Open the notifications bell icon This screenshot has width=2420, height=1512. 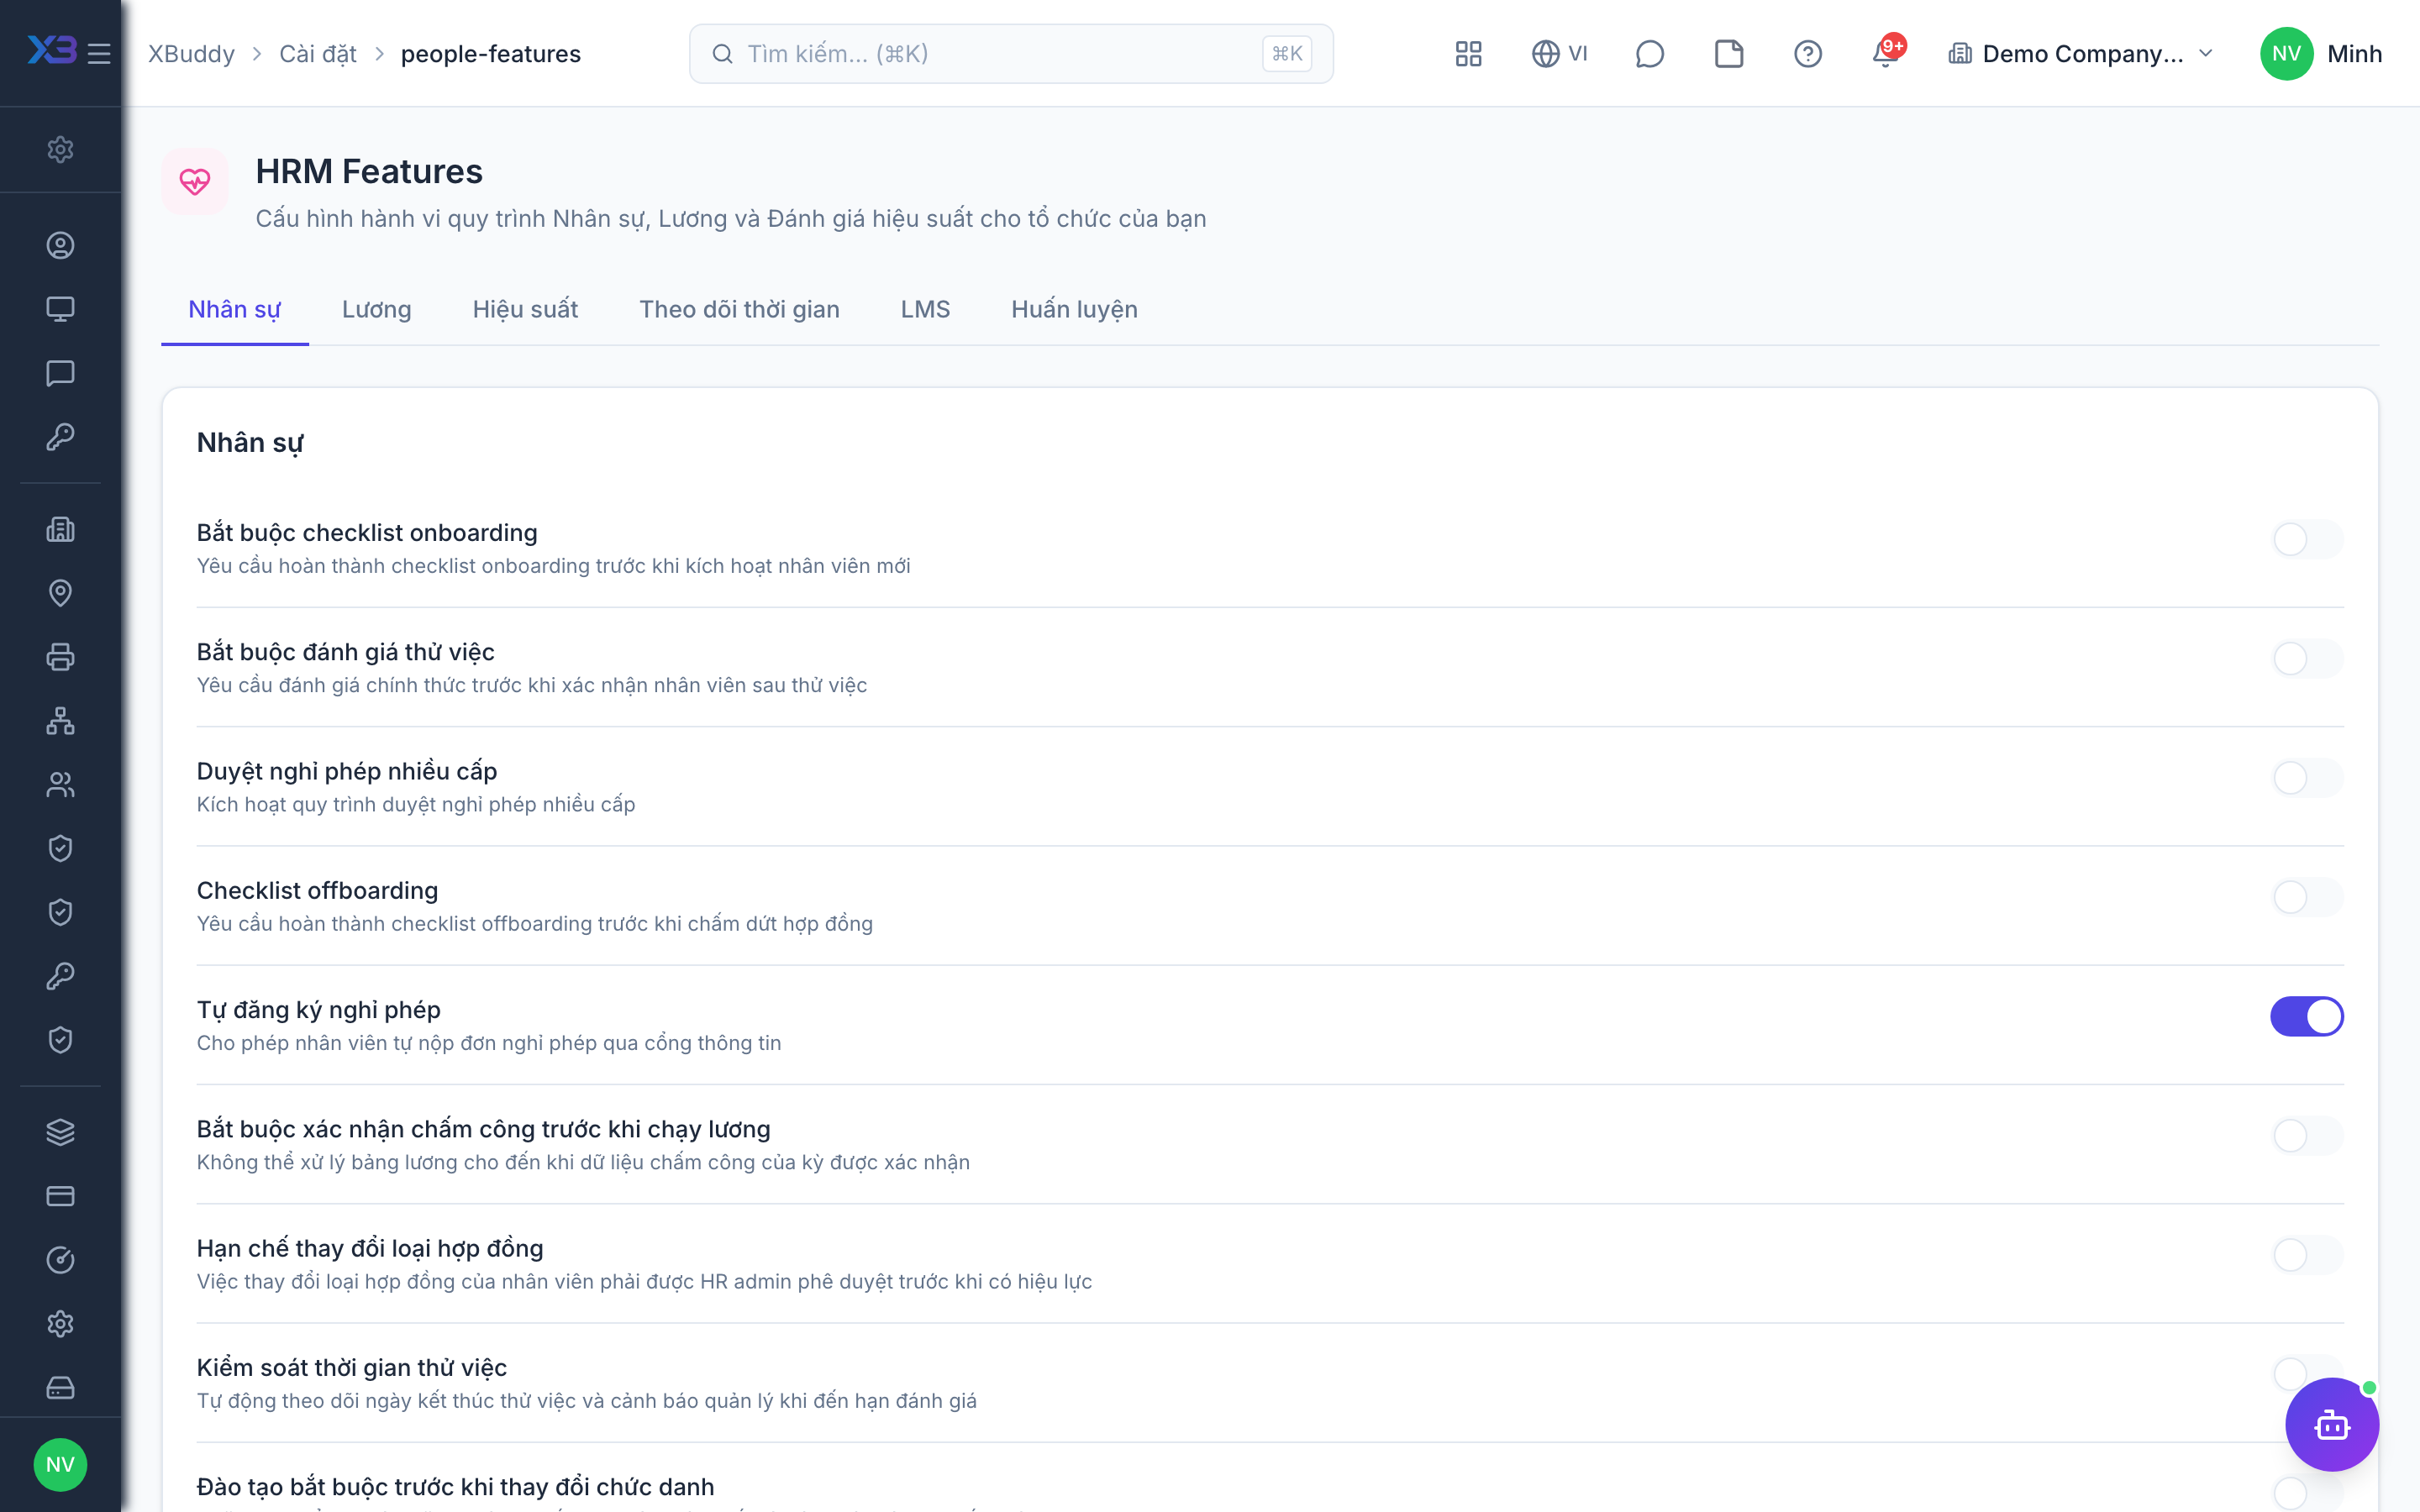tap(1885, 53)
